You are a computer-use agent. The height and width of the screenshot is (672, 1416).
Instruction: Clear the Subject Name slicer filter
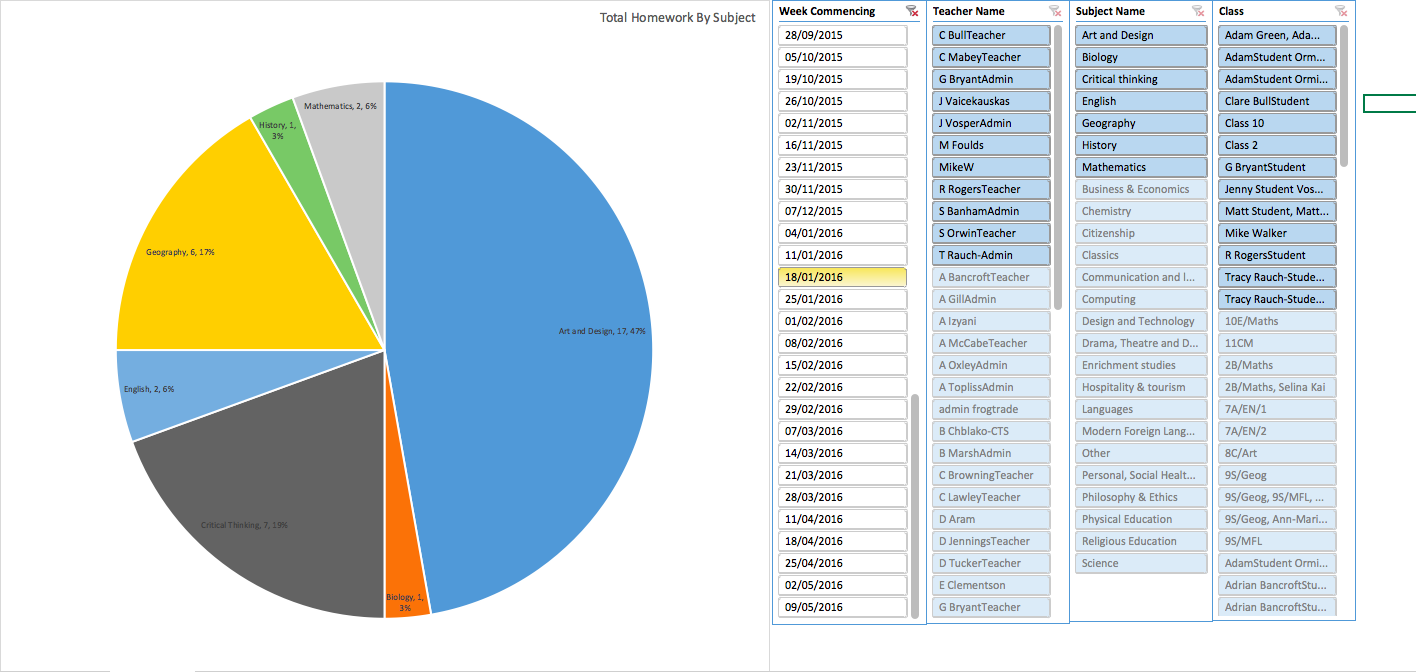1198,11
